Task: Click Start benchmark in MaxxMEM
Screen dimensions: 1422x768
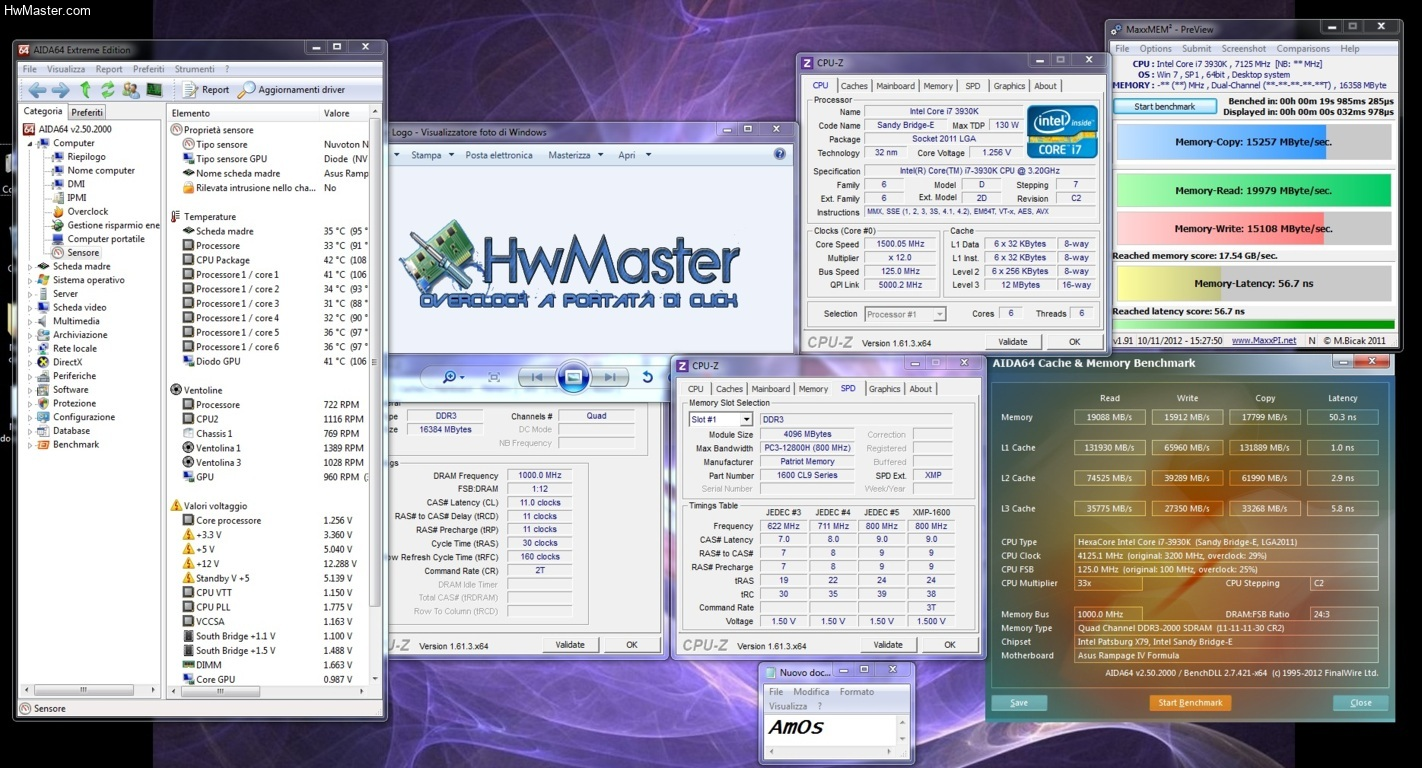Action: [1164, 107]
